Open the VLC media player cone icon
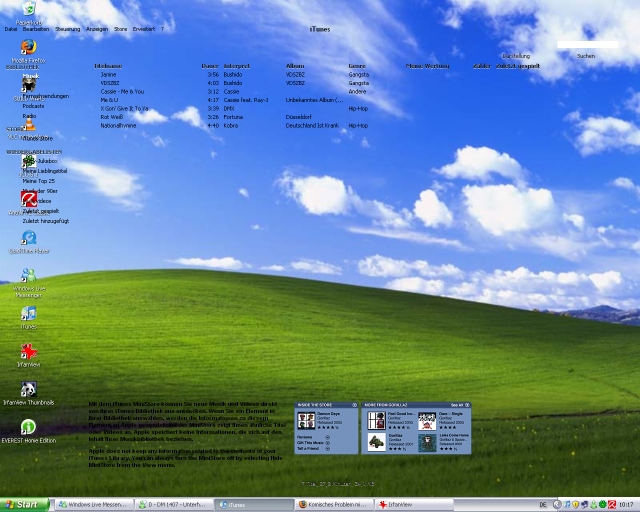The width and height of the screenshot is (640, 512). [x=29, y=123]
